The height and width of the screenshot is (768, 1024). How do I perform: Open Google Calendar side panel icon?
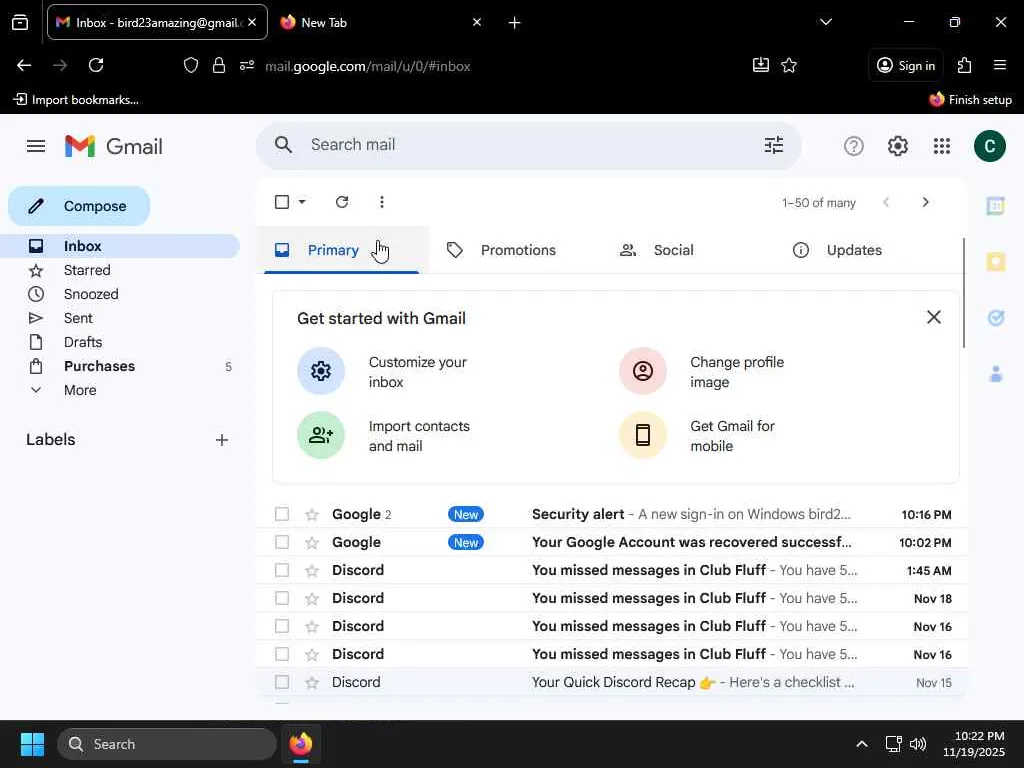pos(995,206)
